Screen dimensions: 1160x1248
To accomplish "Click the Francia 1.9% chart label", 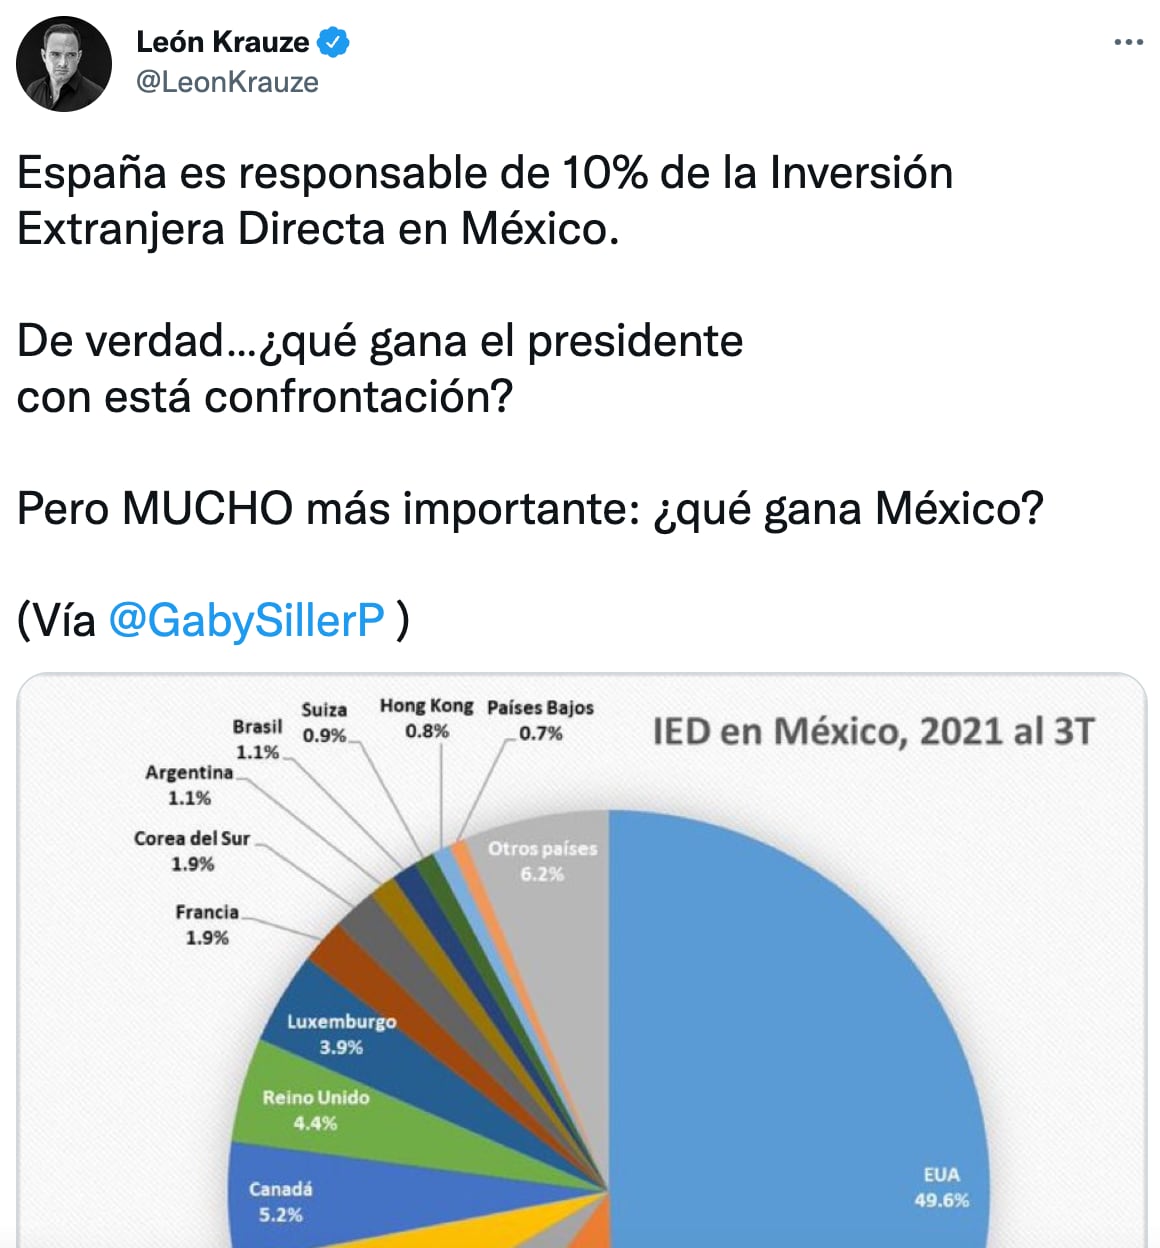I will coord(207,924).
